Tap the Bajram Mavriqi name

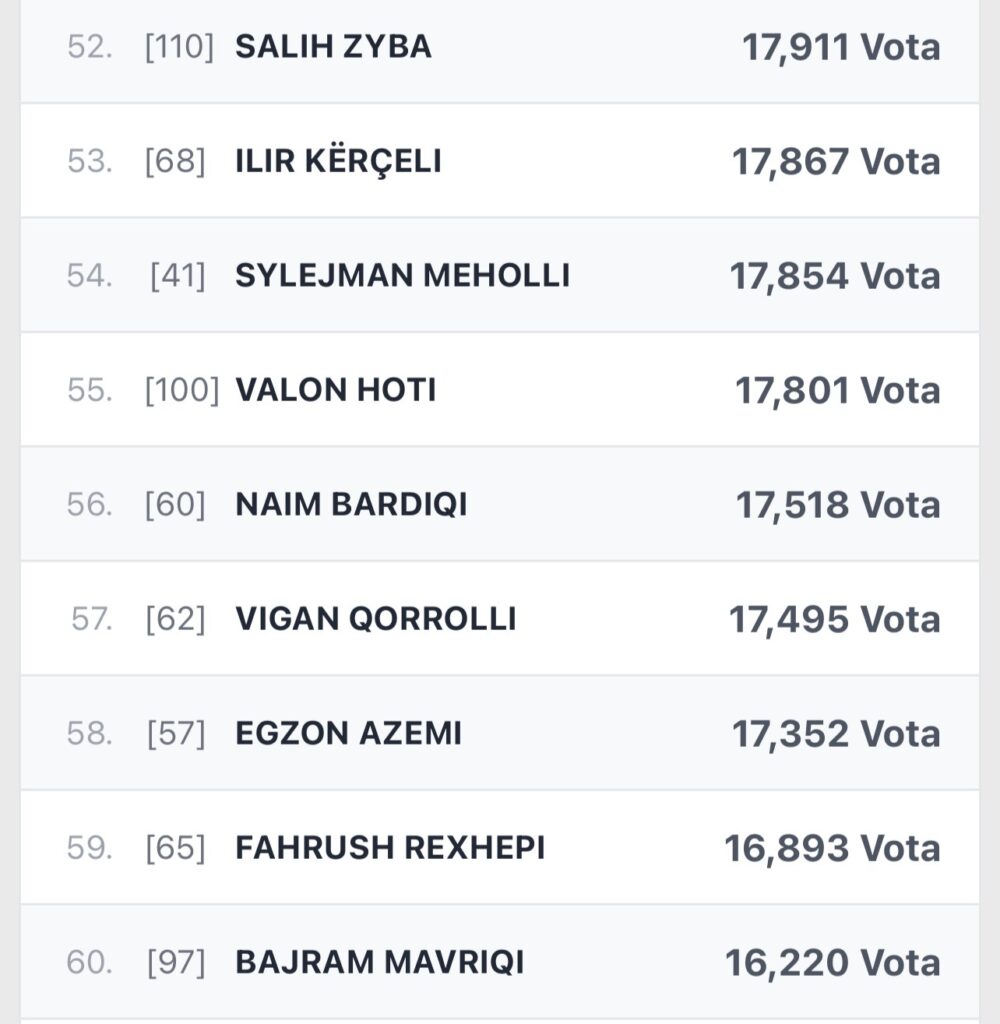tap(379, 963)
